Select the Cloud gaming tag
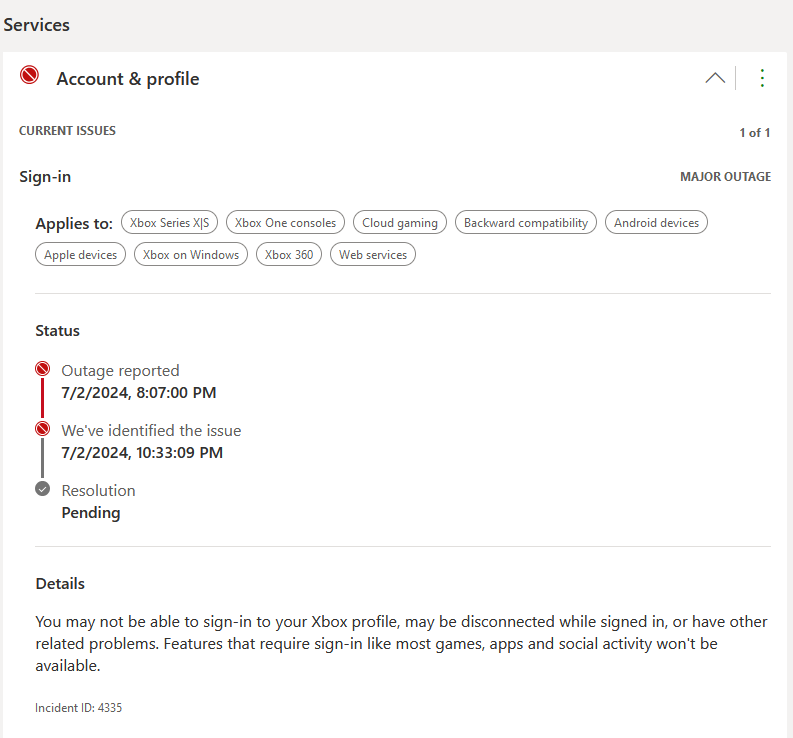This screenshot has width=793, height=738. pos(400,223)
